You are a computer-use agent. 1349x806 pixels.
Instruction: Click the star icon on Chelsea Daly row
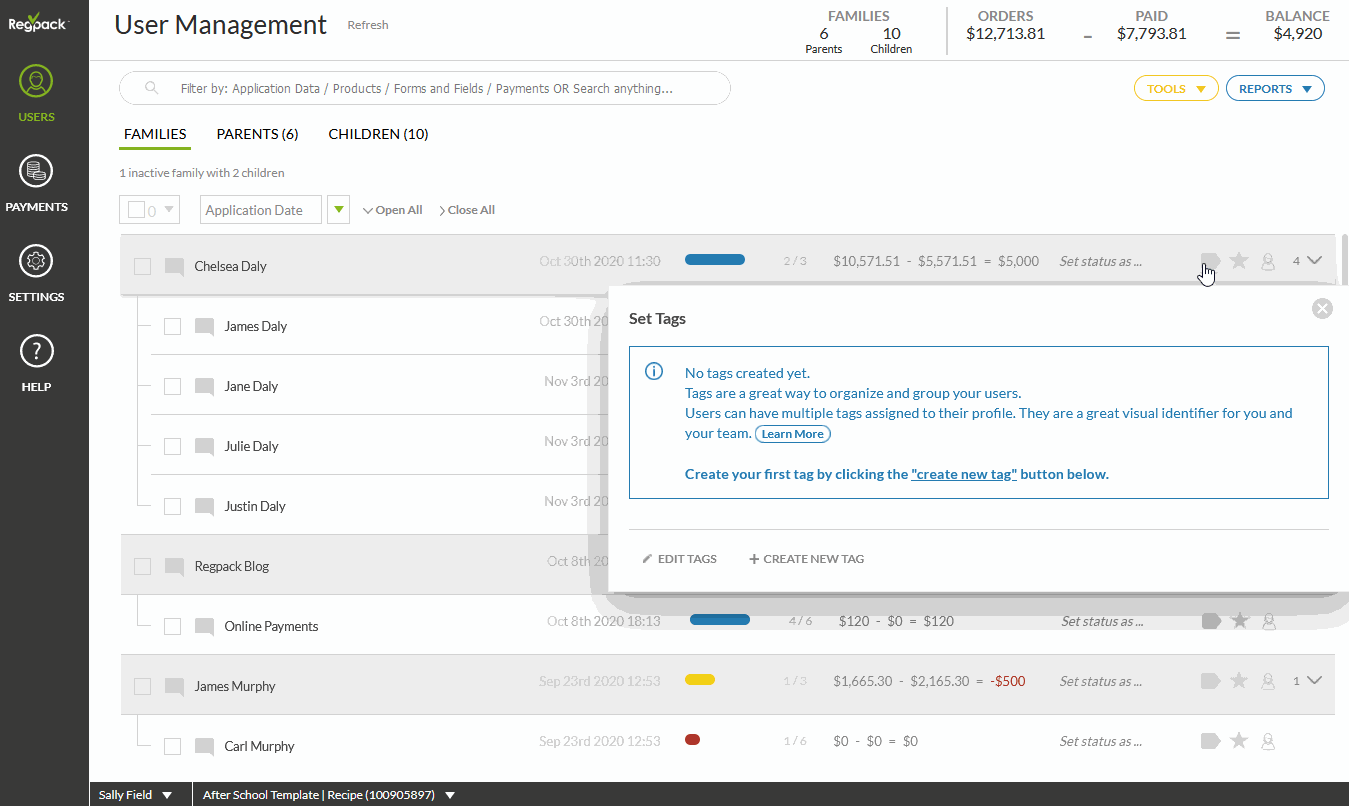[1239, 261]
